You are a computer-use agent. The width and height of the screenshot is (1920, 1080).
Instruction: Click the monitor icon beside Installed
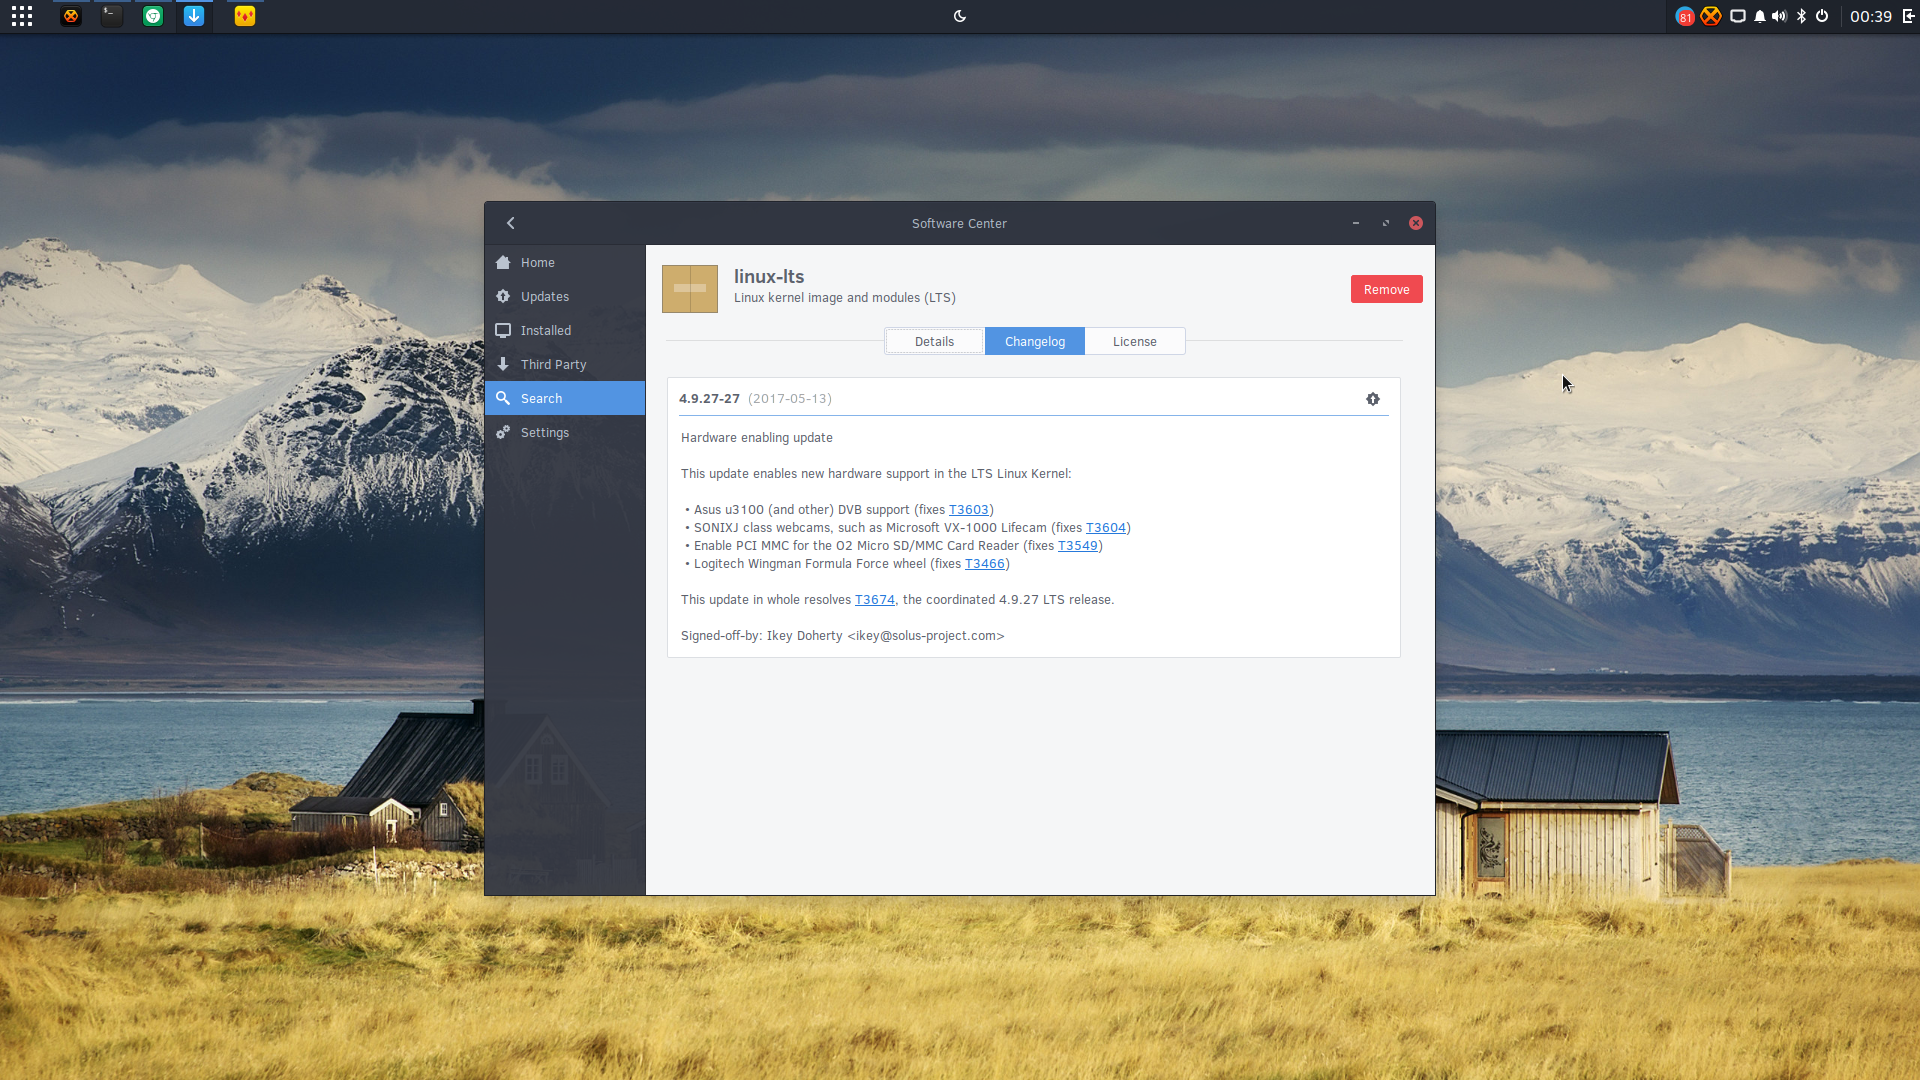point(503,331)
